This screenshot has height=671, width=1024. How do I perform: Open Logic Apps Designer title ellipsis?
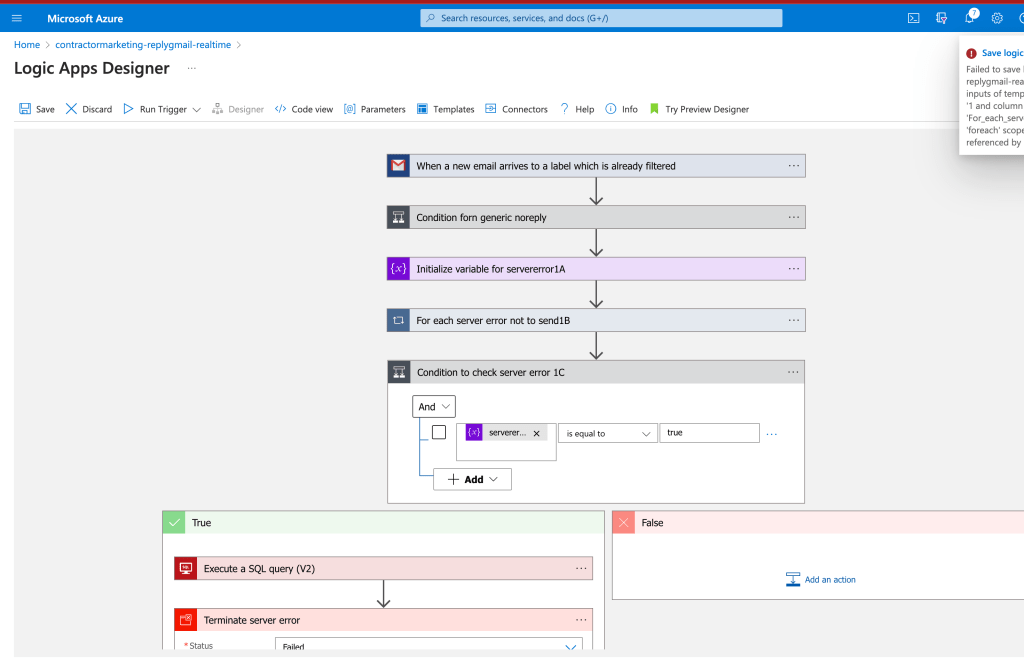pos(191,69)
